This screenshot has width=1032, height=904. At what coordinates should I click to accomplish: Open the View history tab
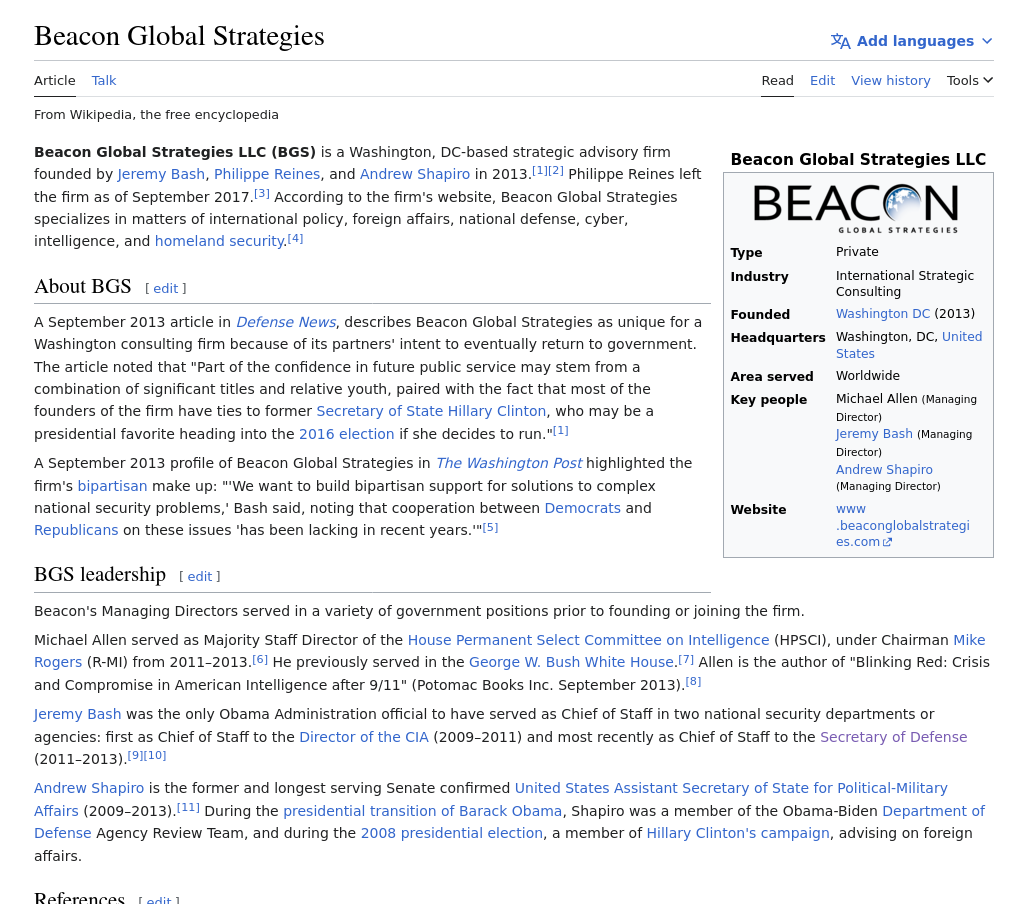tap(890, 80)
